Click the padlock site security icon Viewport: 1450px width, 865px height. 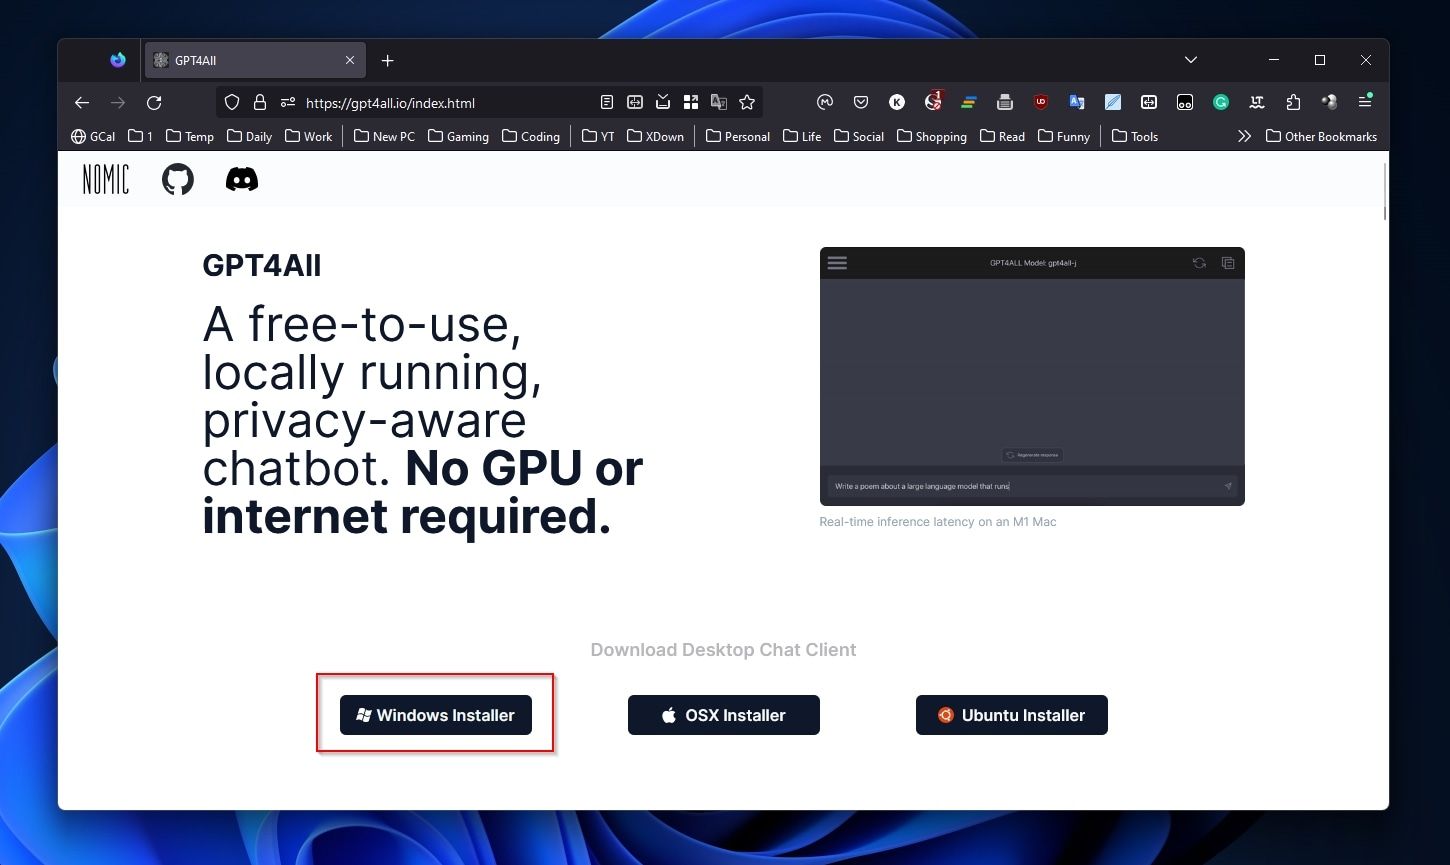[x=260, y=102]
